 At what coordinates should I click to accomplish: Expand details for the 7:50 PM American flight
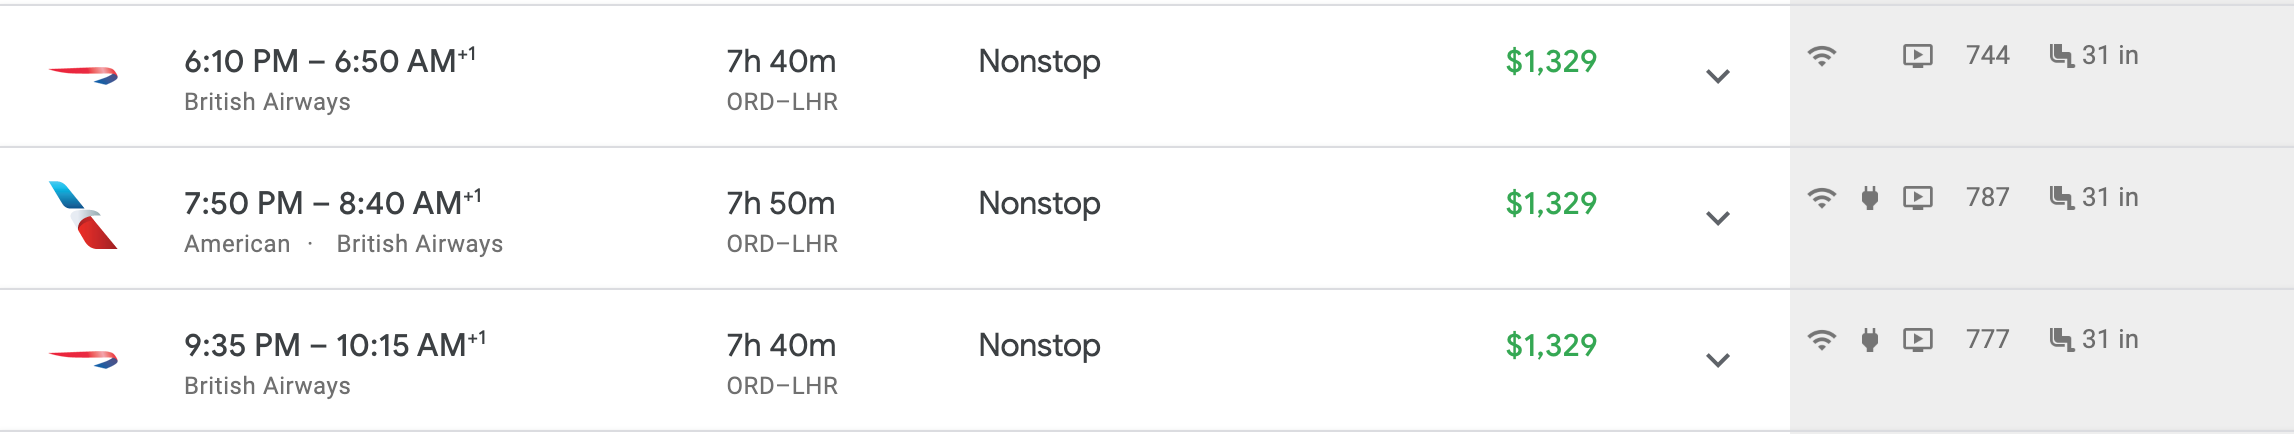(1717, 219)
